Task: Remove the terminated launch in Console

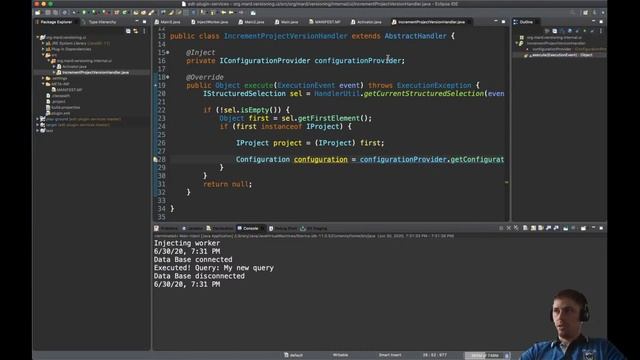Action: [509, 228]
